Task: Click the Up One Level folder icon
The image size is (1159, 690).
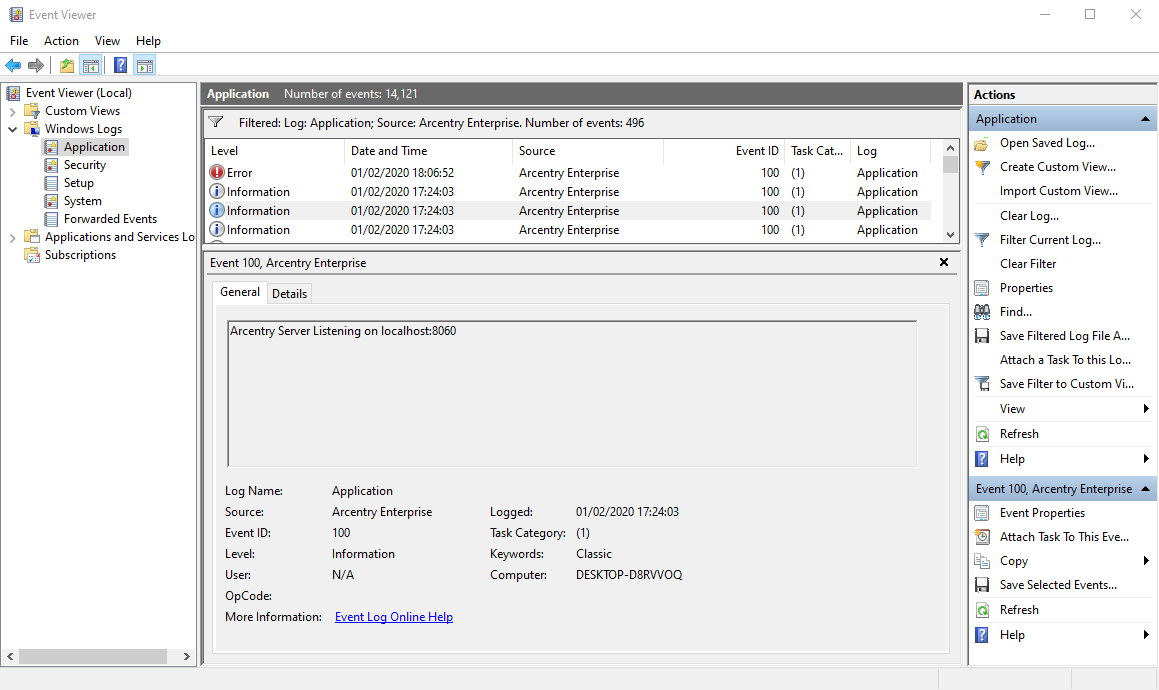Action: [x=67, y=66]
